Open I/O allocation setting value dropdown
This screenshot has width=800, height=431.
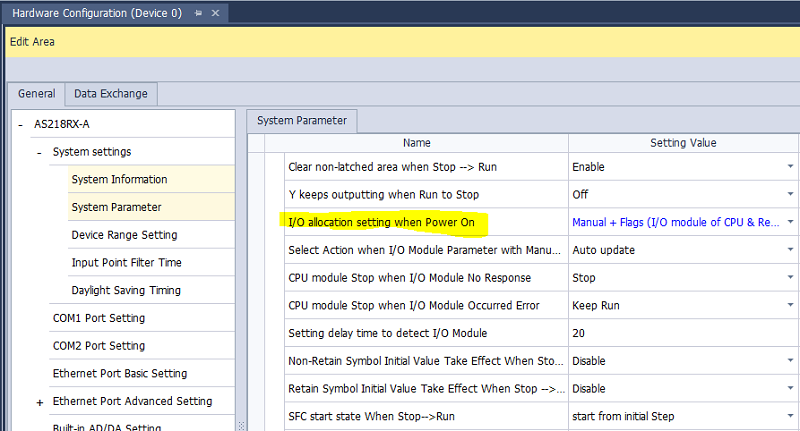pyautogui.click(x=789, y=222)
